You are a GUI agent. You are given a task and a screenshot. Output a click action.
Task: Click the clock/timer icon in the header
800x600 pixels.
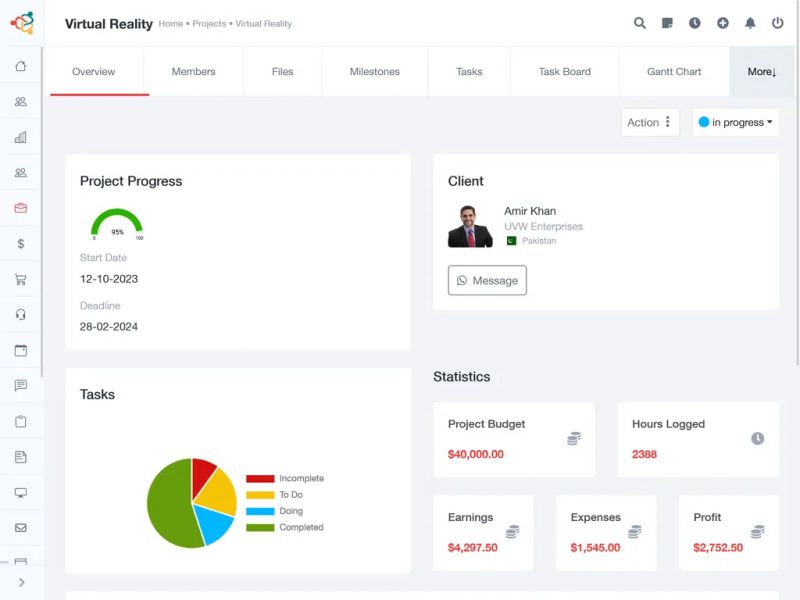point(695,22)
